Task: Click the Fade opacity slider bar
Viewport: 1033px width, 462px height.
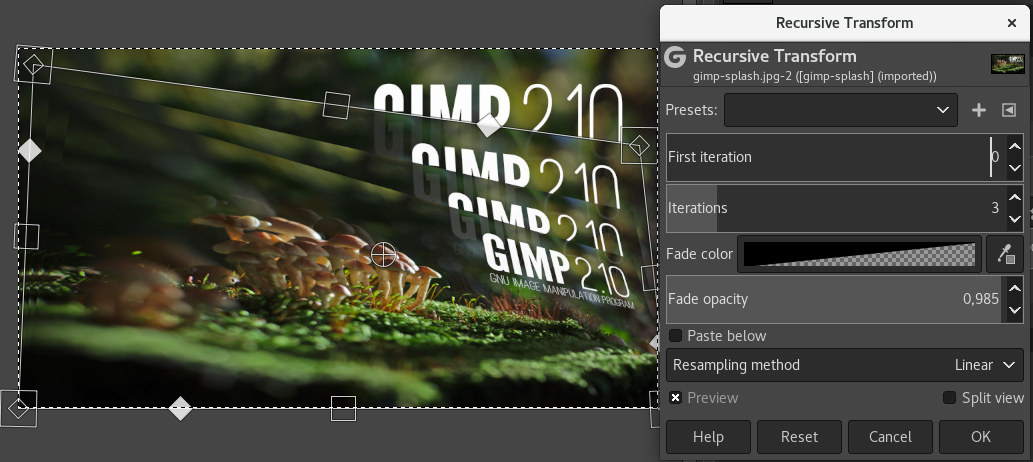Action: (836, 299)
